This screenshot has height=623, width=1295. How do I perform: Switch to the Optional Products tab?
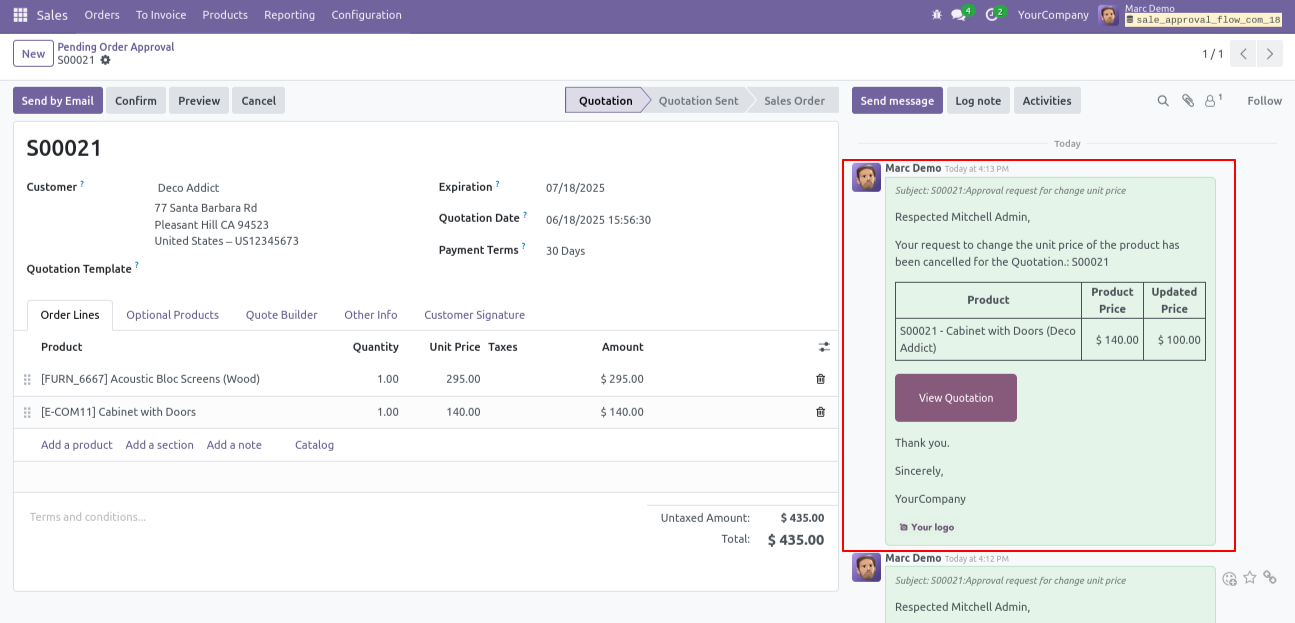[173, 315]
